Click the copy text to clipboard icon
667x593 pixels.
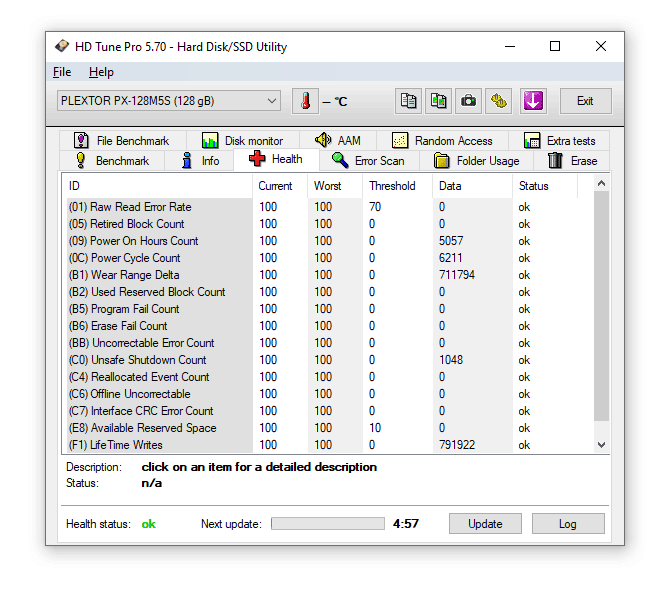(408, 101)
